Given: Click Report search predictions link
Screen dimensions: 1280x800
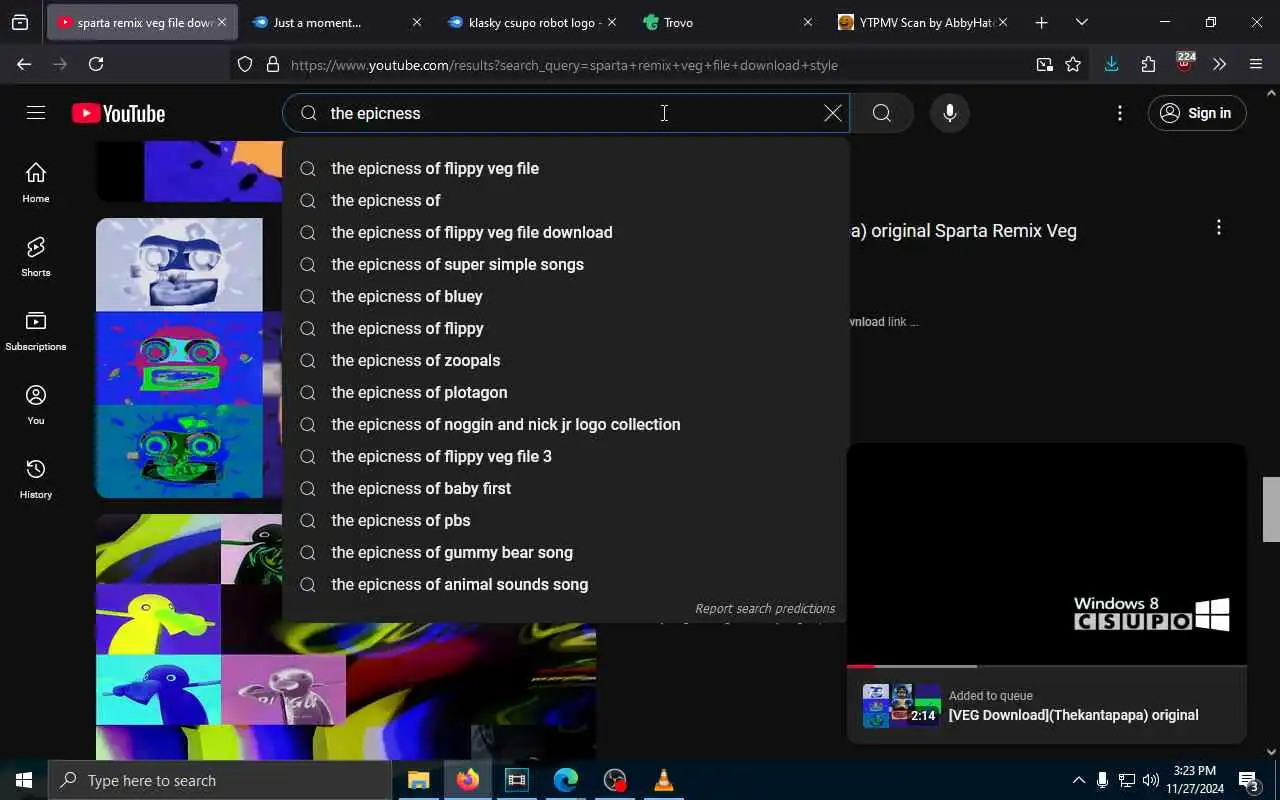Looking at the screenshot, I should coord(765,608).
